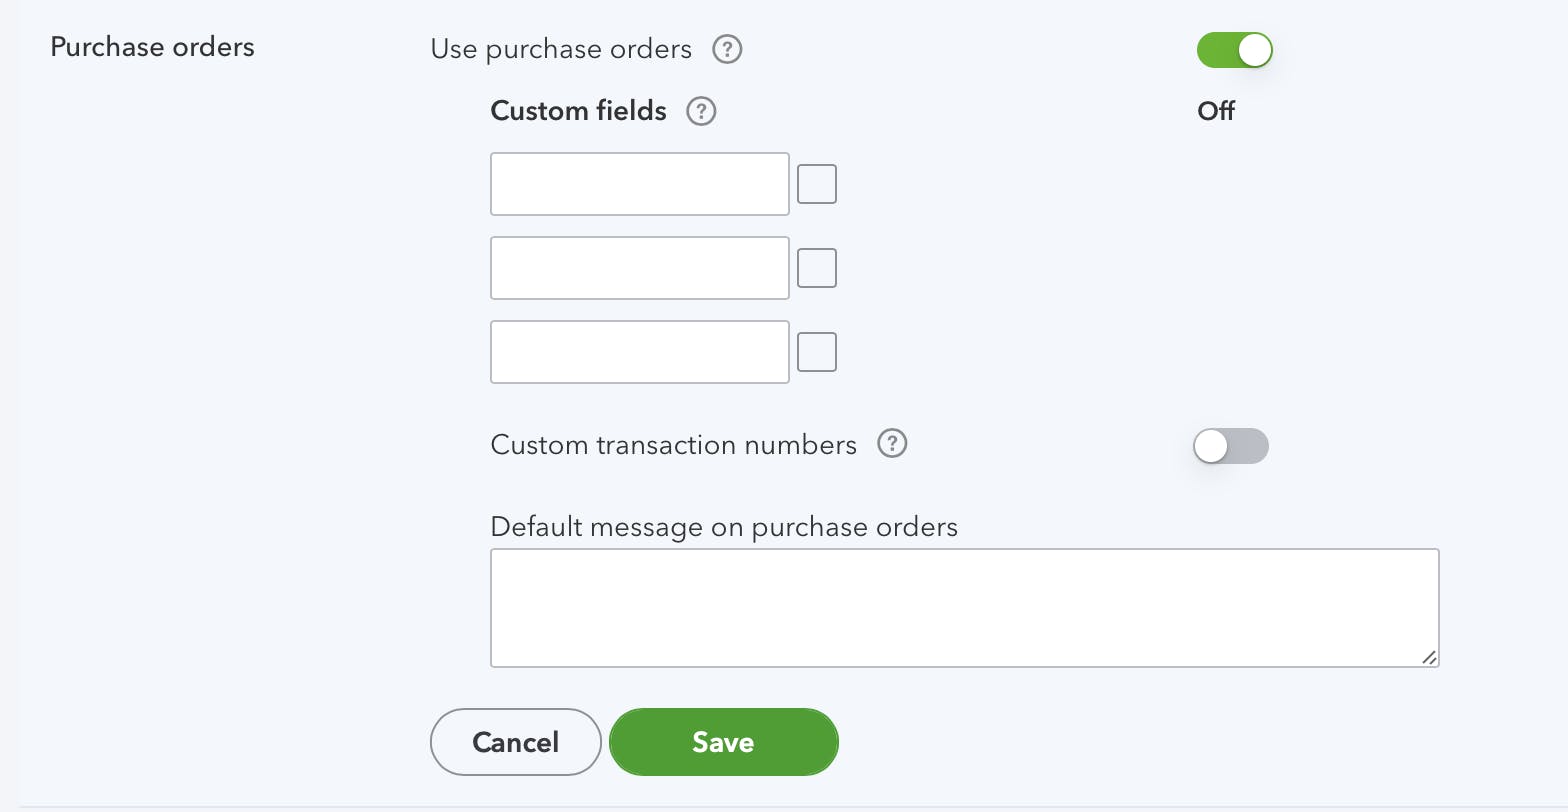Turn off the Use purchase orders switch
The width and height of the screenshot is (1568, 812).
click(x=1234, y=49)
